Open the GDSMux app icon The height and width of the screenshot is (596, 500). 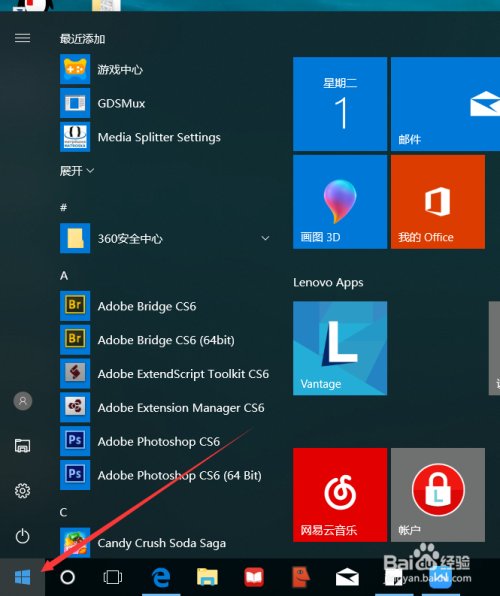pyautogui.click(x=75, y=103)
